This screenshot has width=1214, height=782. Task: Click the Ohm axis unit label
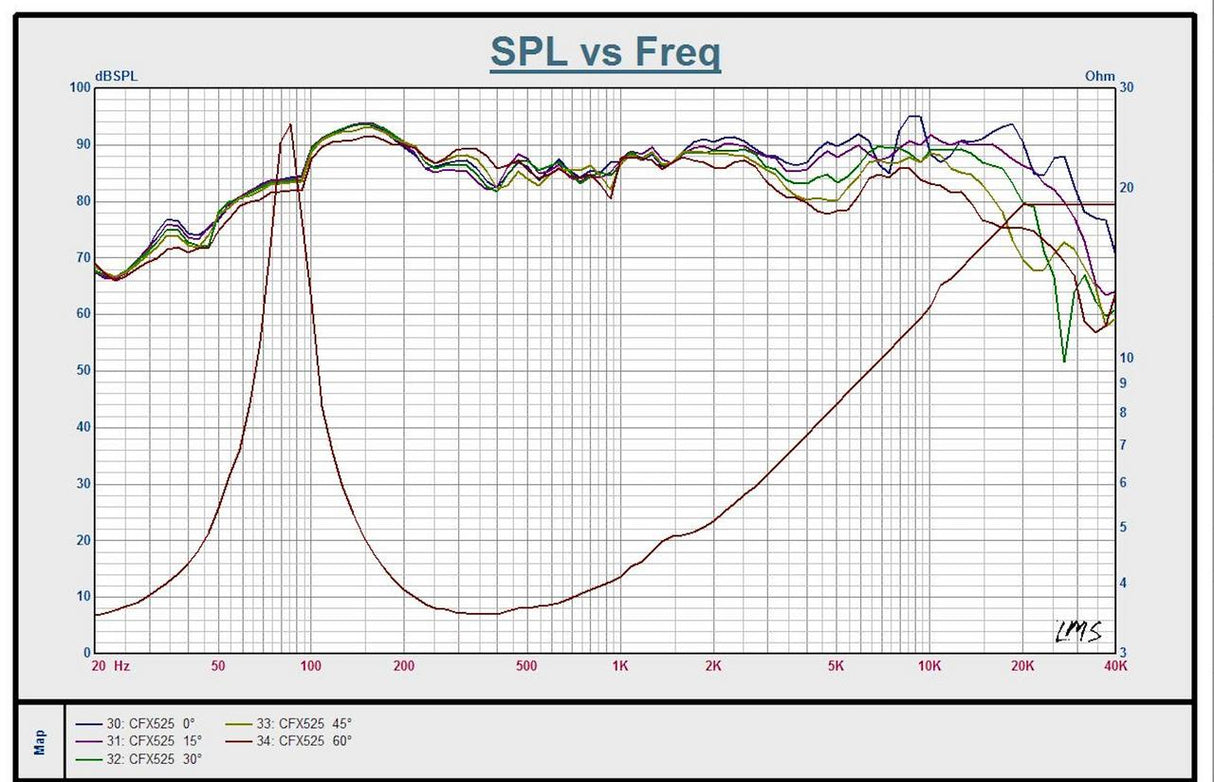coord(1098,76)
